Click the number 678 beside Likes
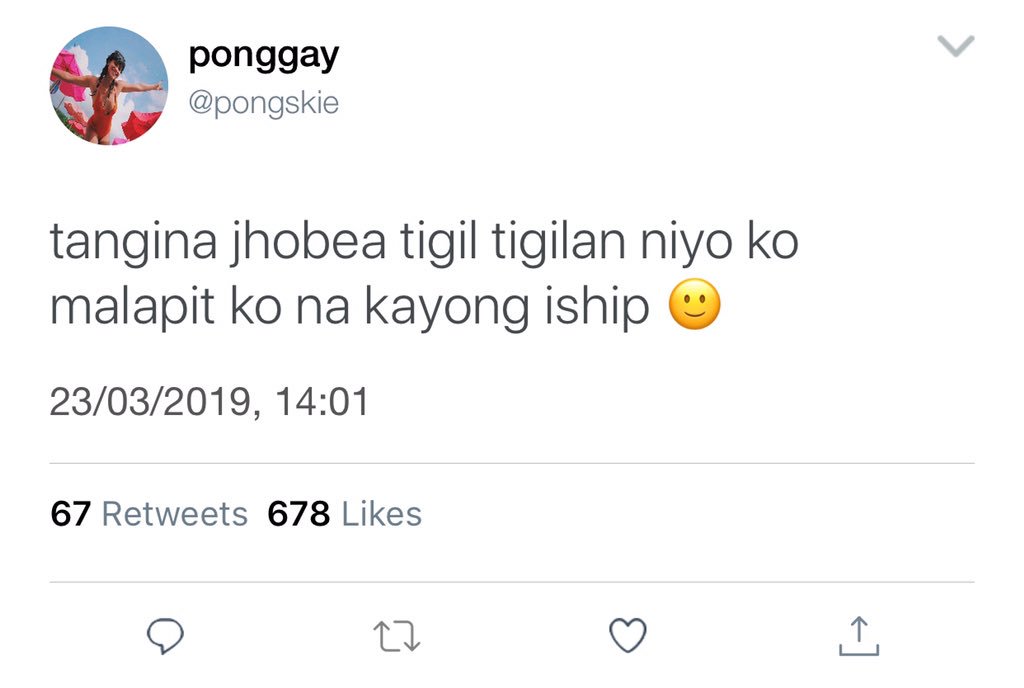 (299, 514)
